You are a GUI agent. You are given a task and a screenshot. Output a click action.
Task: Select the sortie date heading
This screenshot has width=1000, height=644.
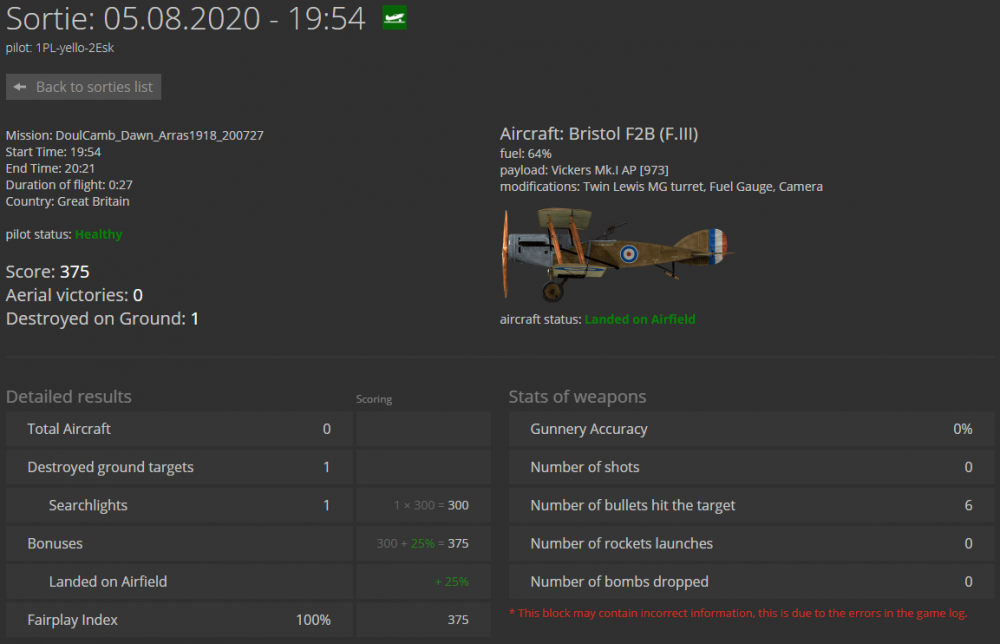point(186,18)
